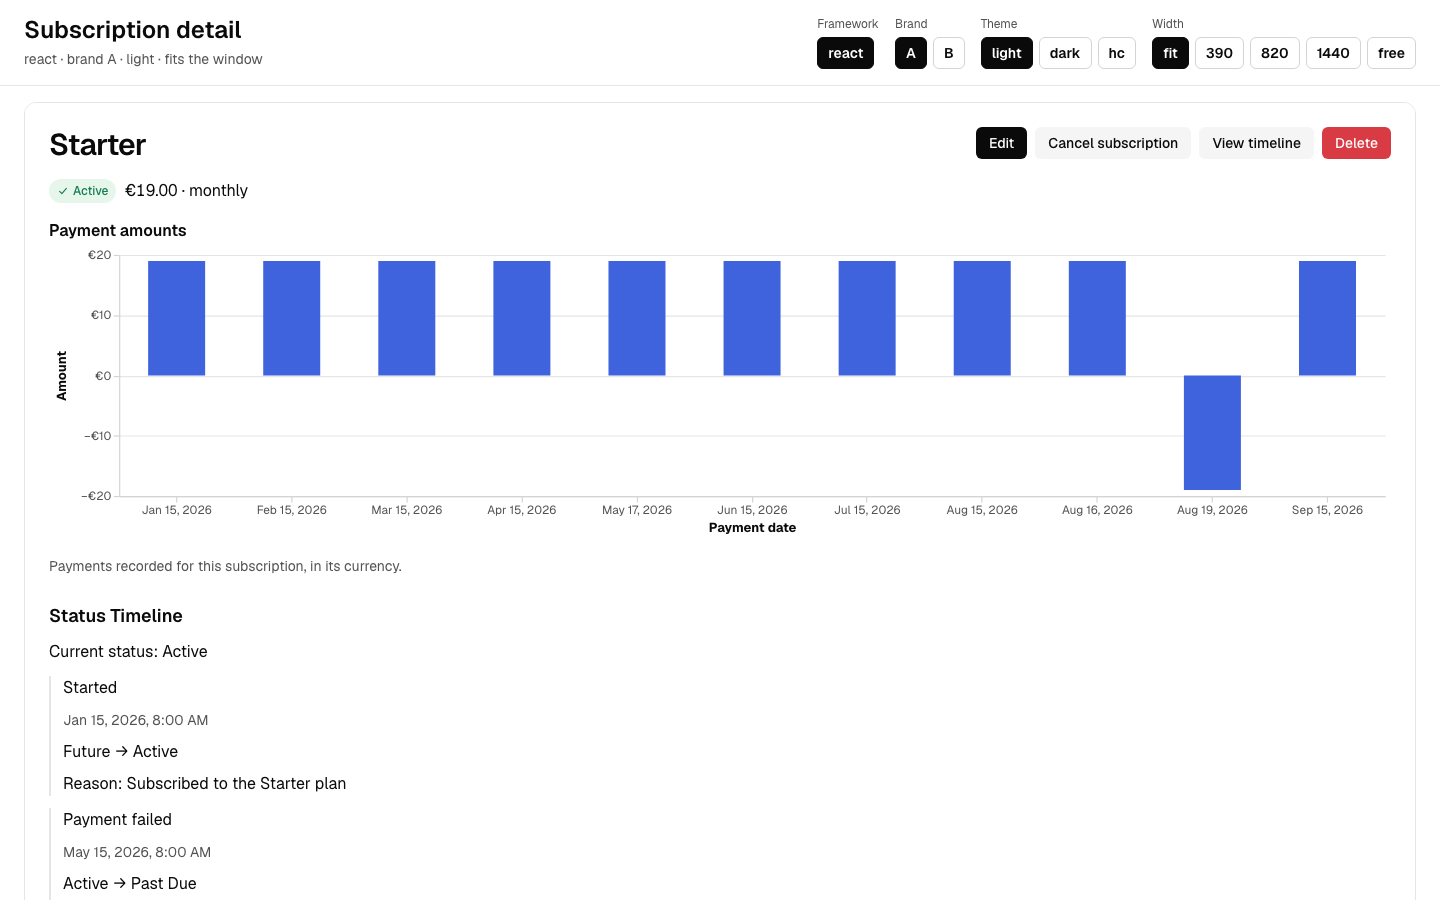
Task: Choose the light theme
Action: coord(1007,53)
